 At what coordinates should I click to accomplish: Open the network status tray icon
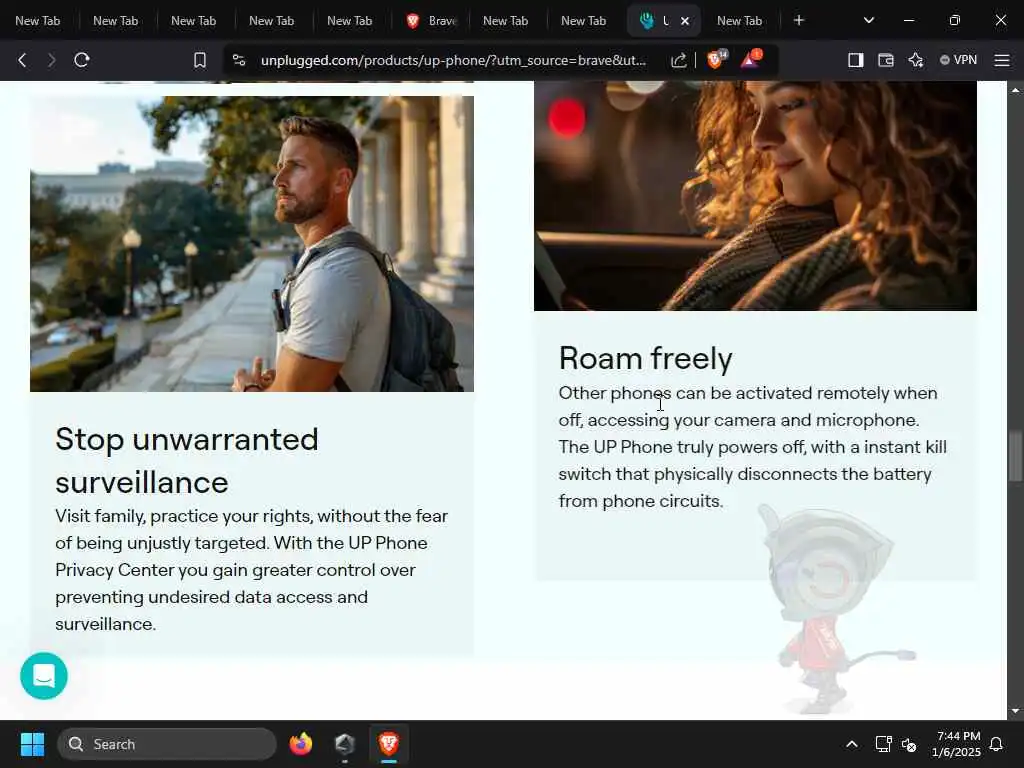click(x=883, y=744)
